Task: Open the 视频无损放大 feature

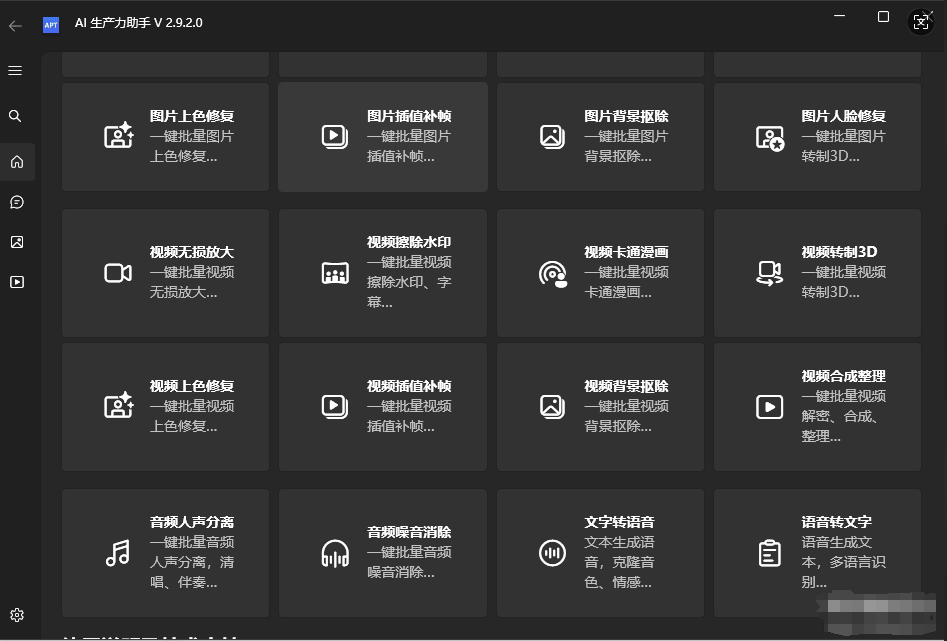Action: pos(165,272)
